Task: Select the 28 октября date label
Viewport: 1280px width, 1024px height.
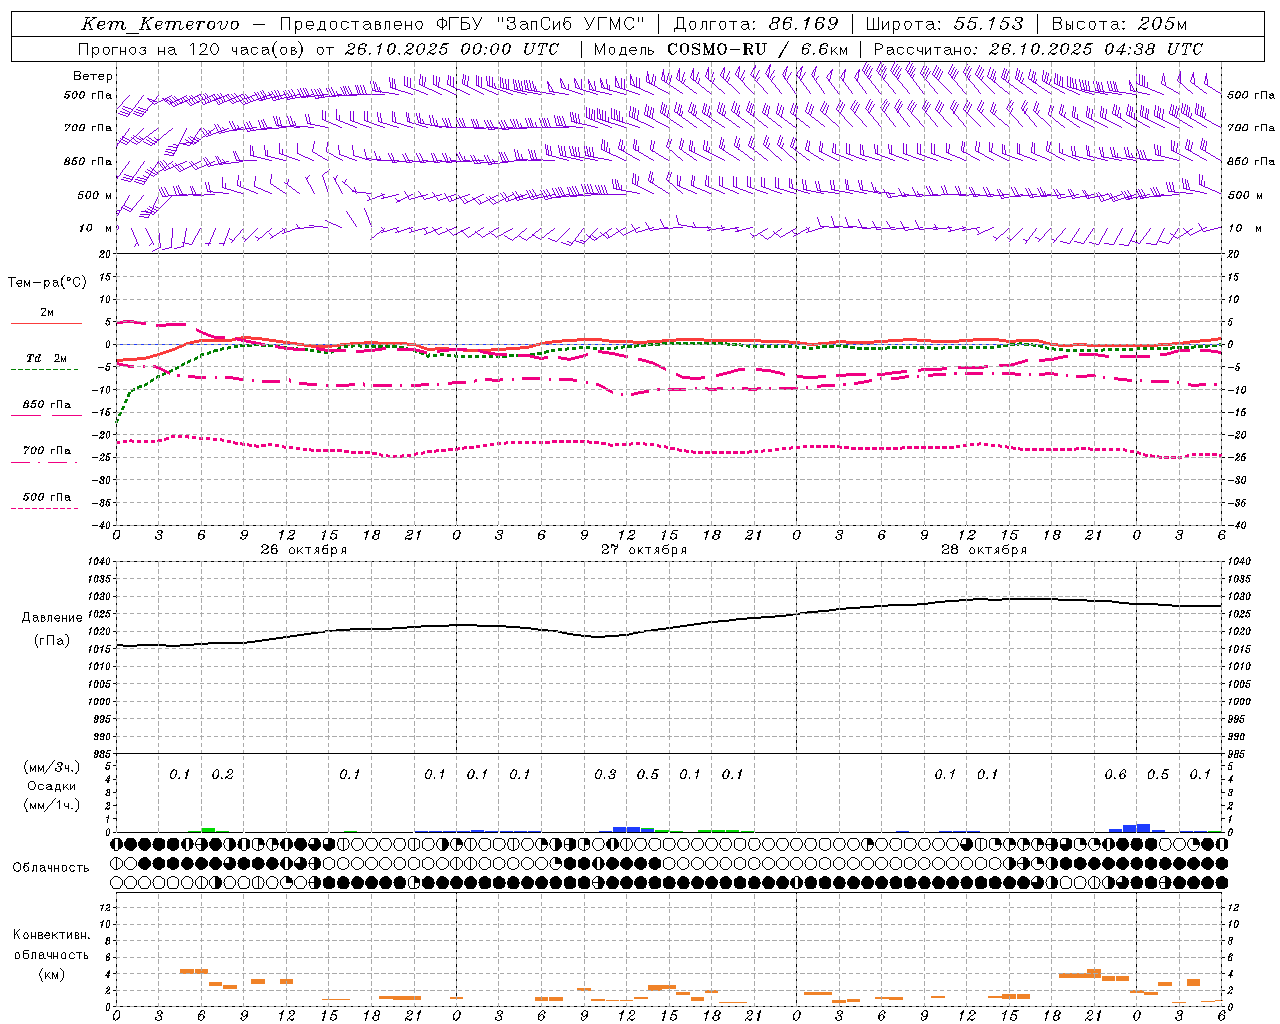Action: [984, 550]
